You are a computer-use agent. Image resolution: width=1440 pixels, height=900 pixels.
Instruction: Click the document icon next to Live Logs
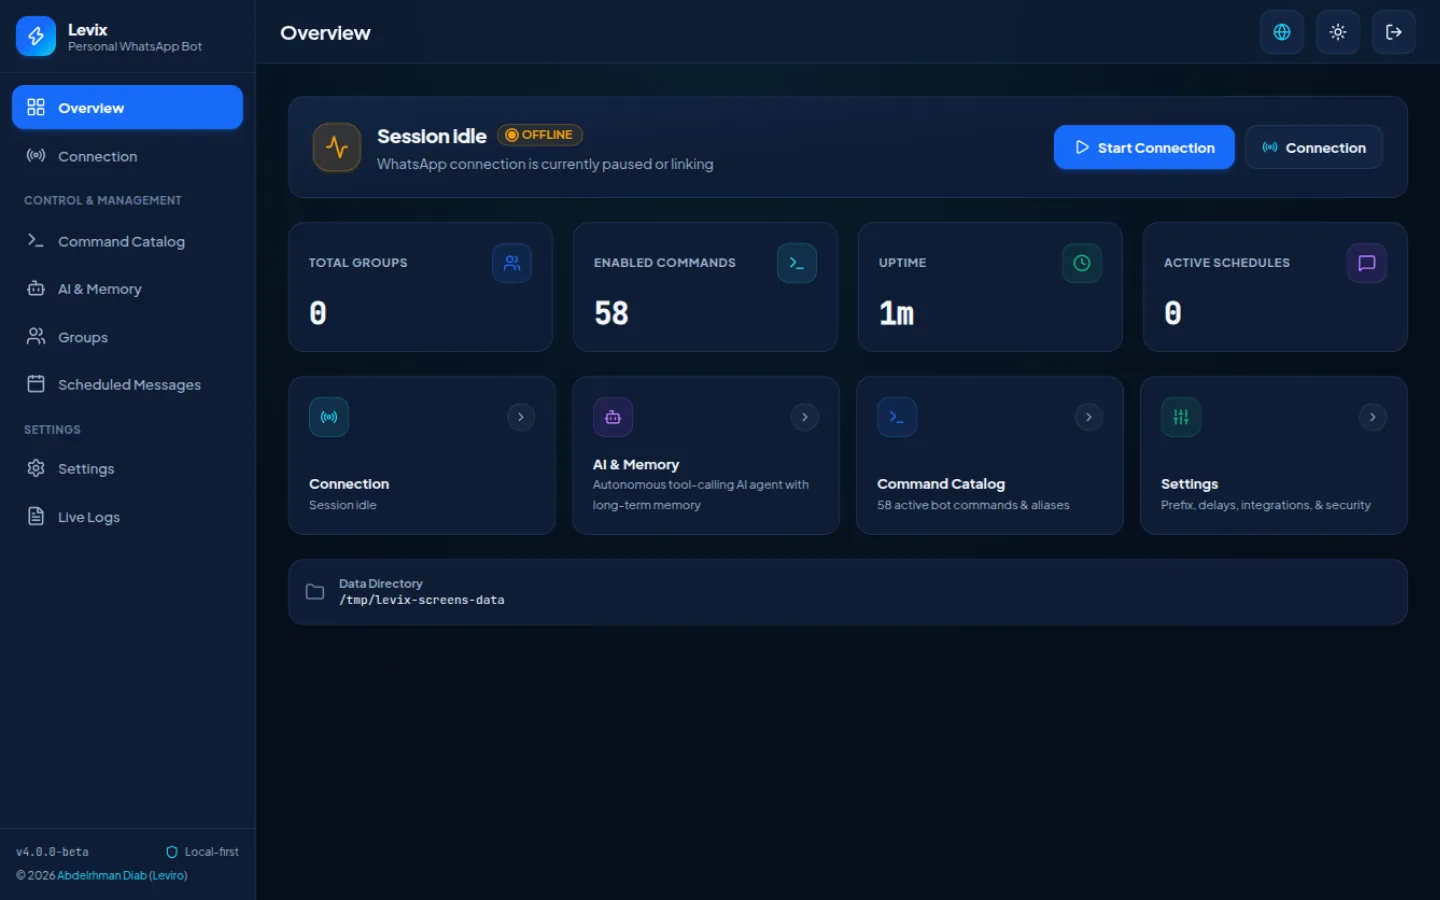(36, 516)
